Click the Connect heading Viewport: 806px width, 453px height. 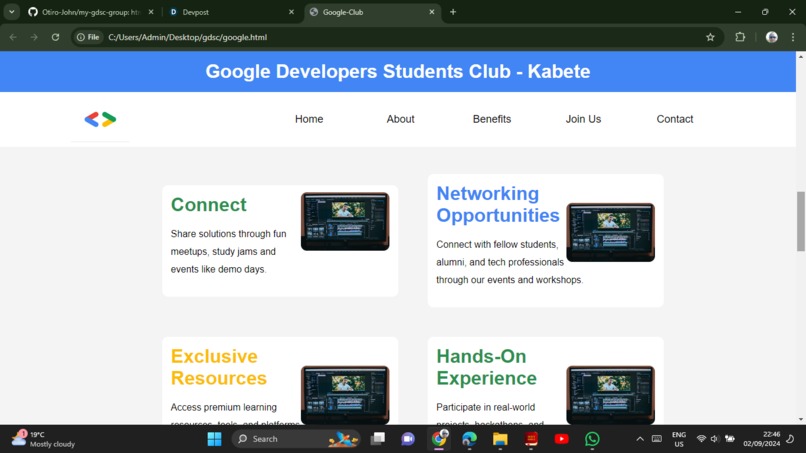click(x=209, y=205)
